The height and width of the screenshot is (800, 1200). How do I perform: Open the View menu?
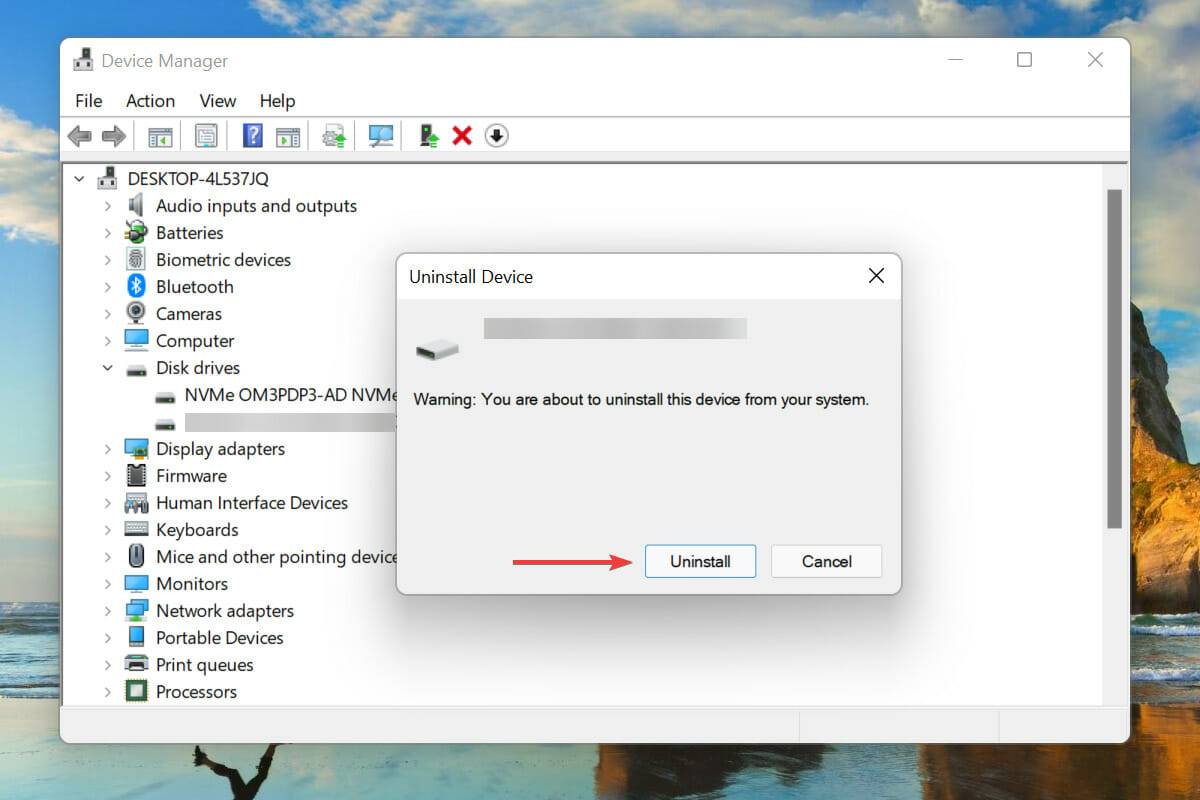217,100
